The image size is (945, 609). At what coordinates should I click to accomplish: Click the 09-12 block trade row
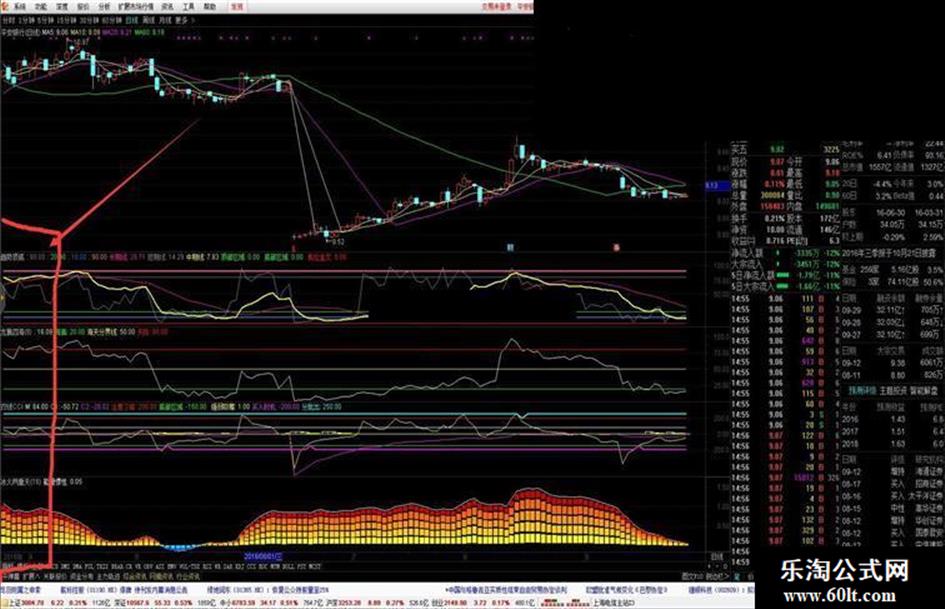[893, 363]
